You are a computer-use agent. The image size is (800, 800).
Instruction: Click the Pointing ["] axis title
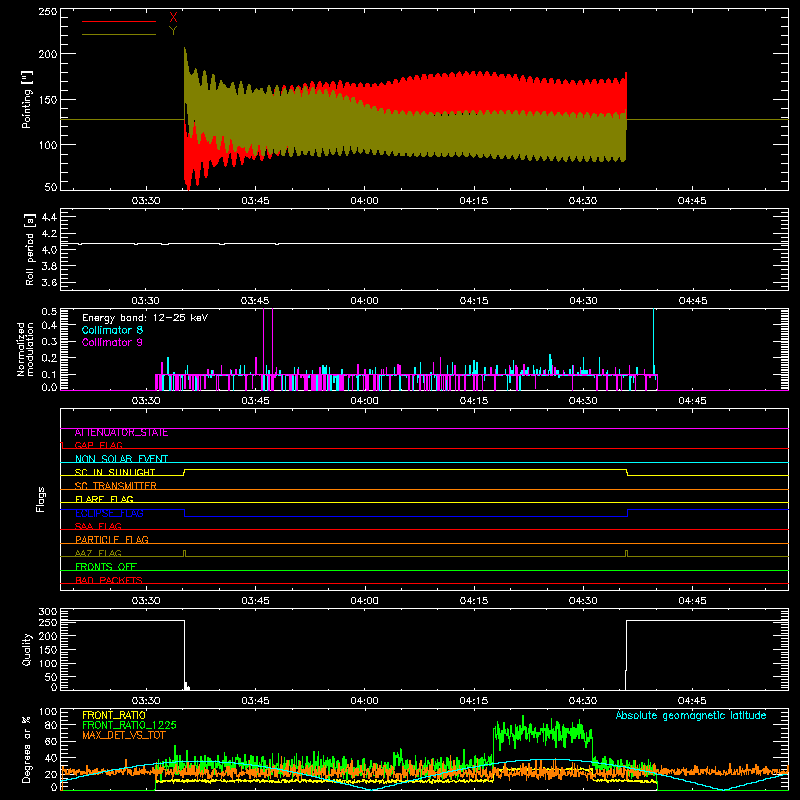click(x=27, y=99)
